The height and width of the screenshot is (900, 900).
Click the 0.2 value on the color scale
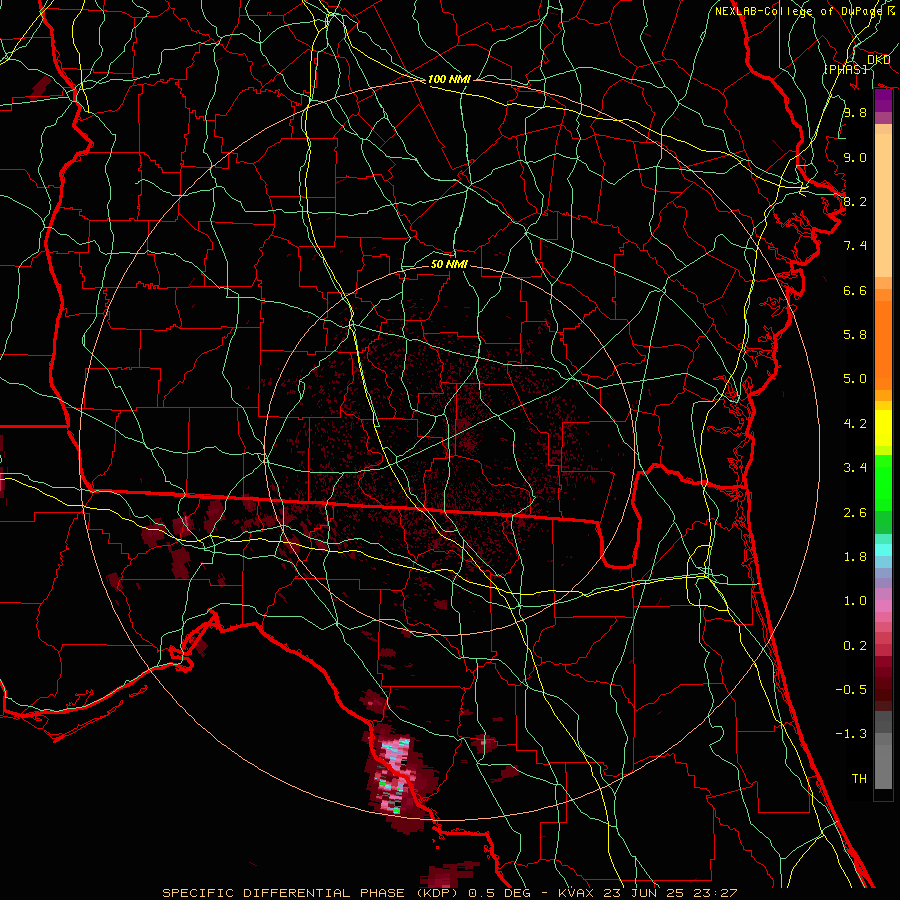coord(855,646)
